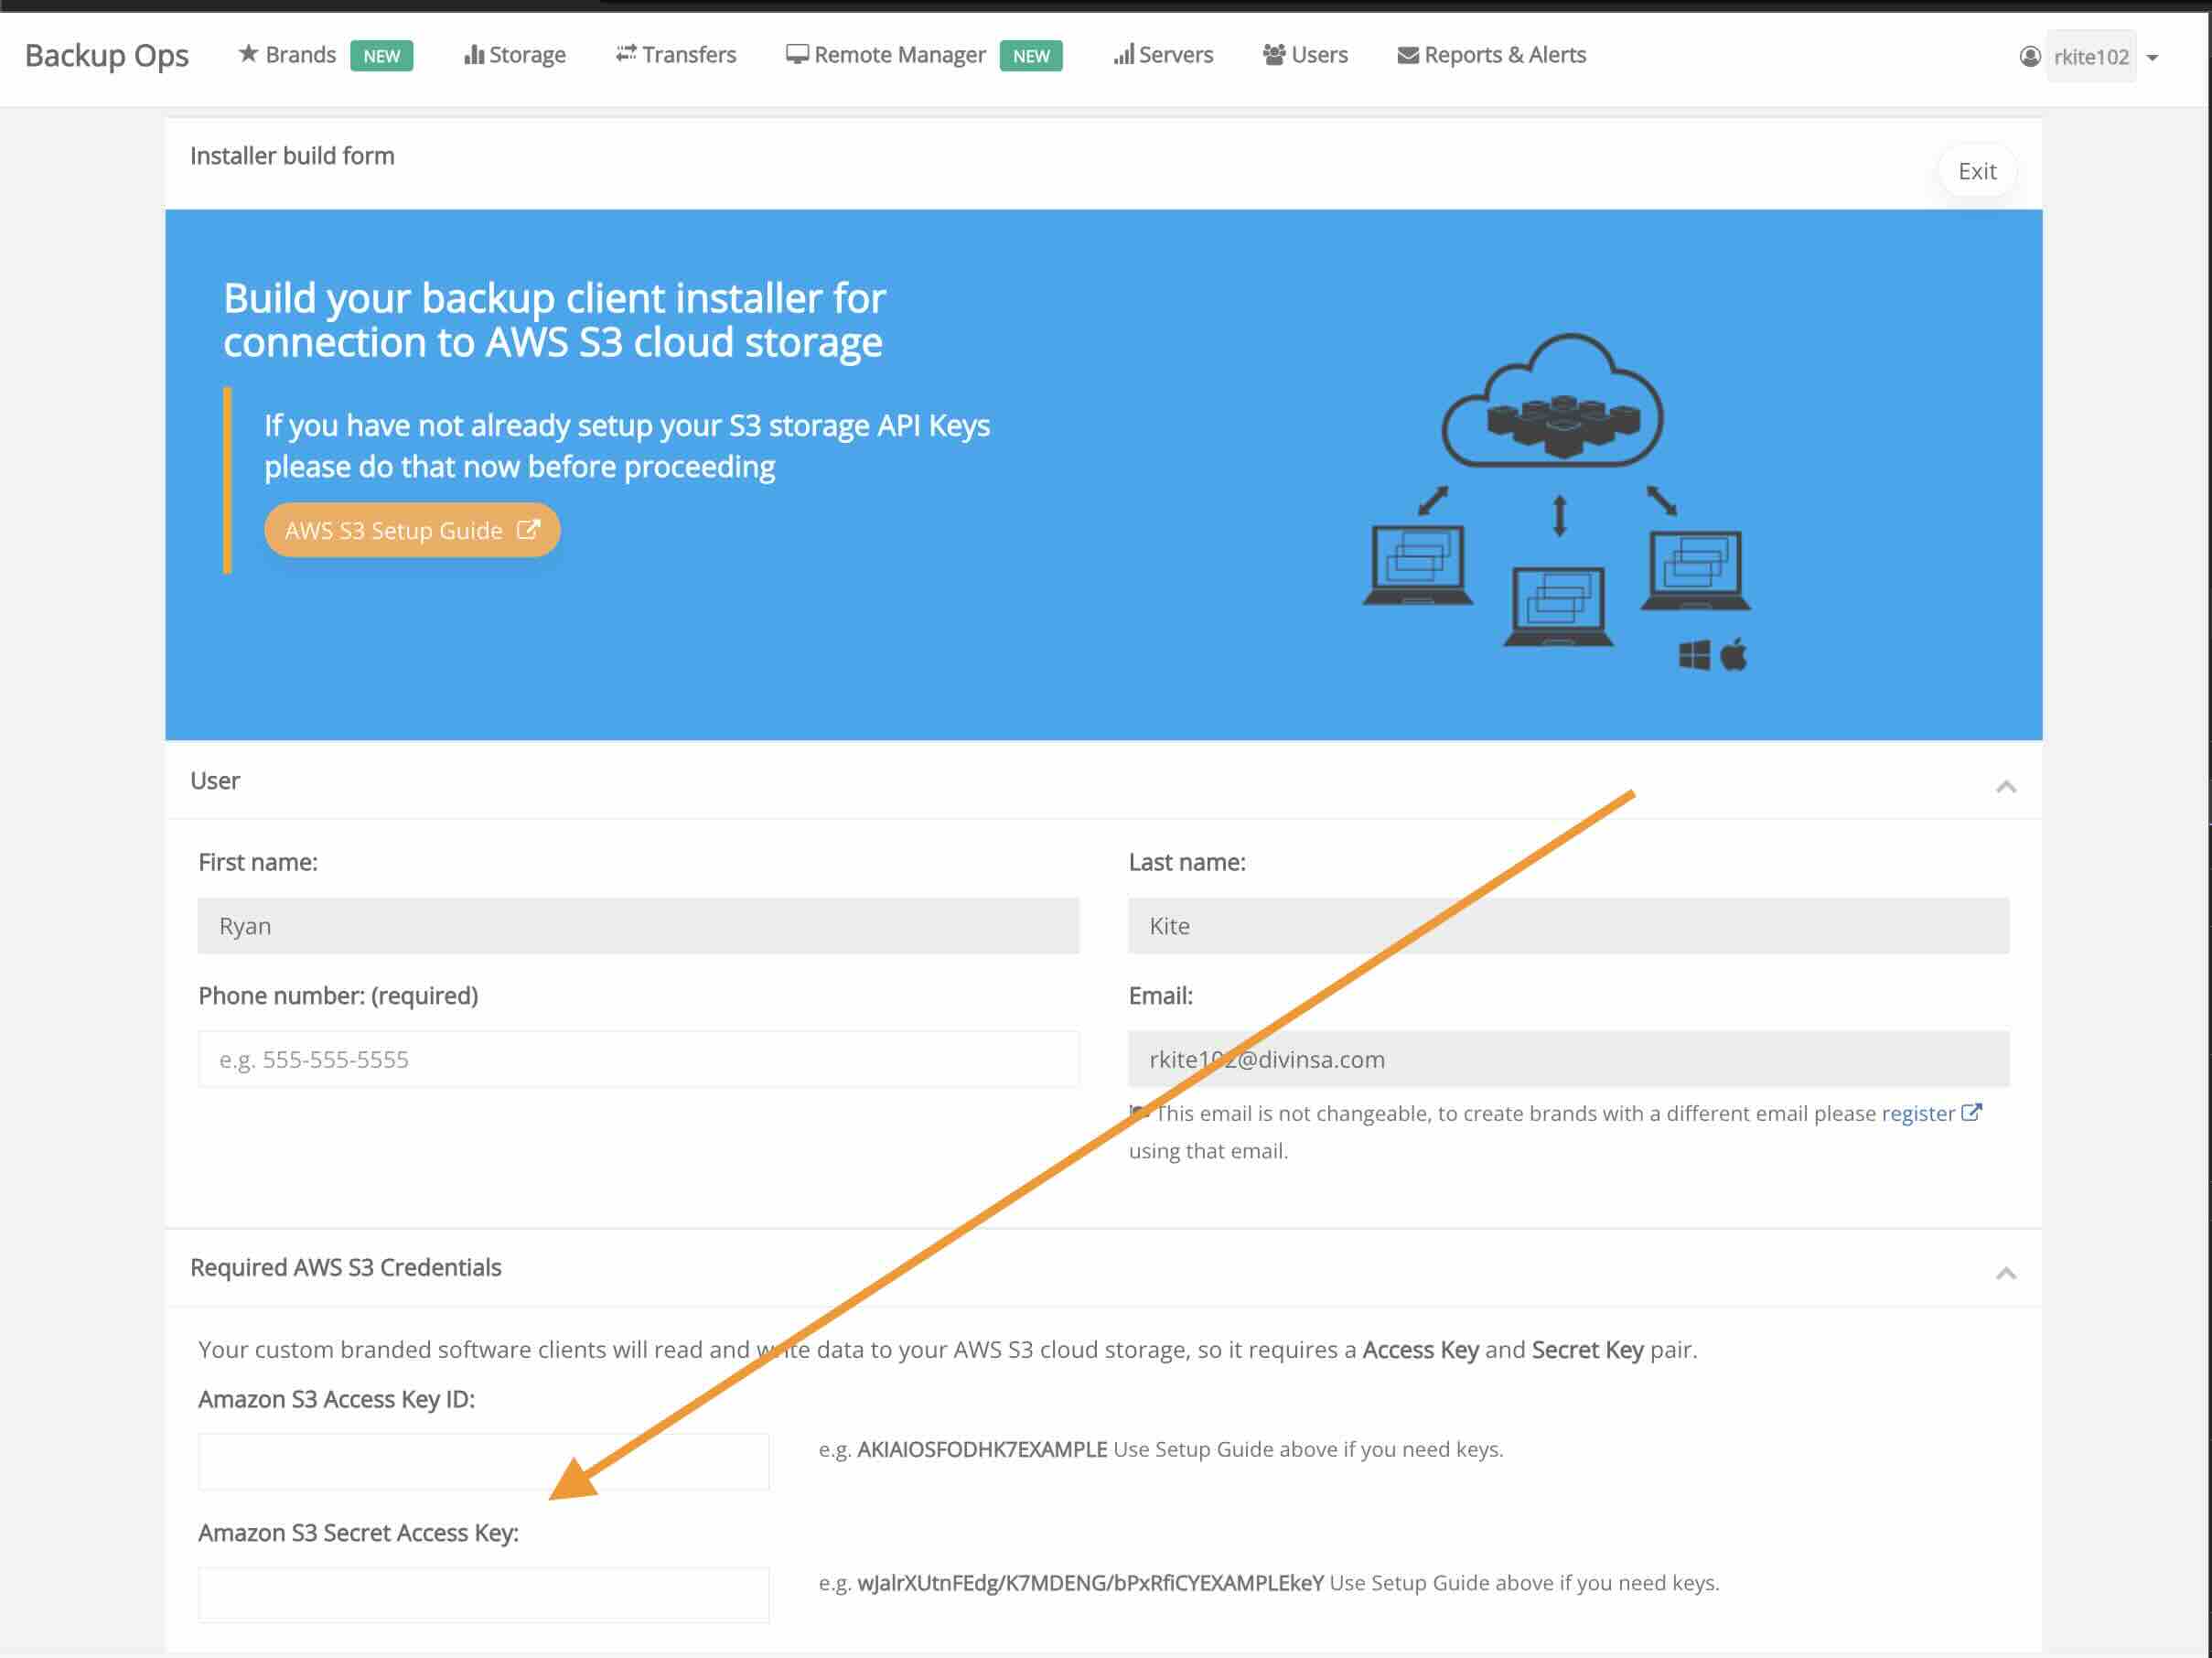Click the external link icon beside register
Viewport: 2212px width, 1658px height.
point(1972,1112)
